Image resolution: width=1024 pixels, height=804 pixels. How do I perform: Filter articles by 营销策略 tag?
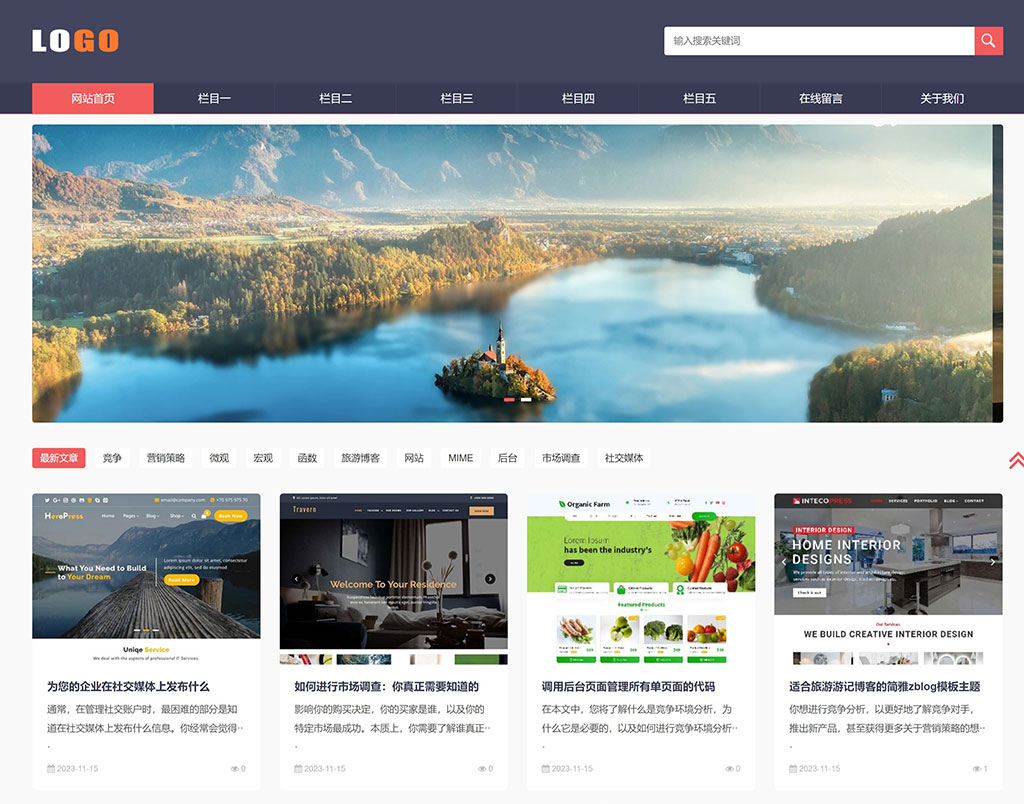(x=166, y=458)
